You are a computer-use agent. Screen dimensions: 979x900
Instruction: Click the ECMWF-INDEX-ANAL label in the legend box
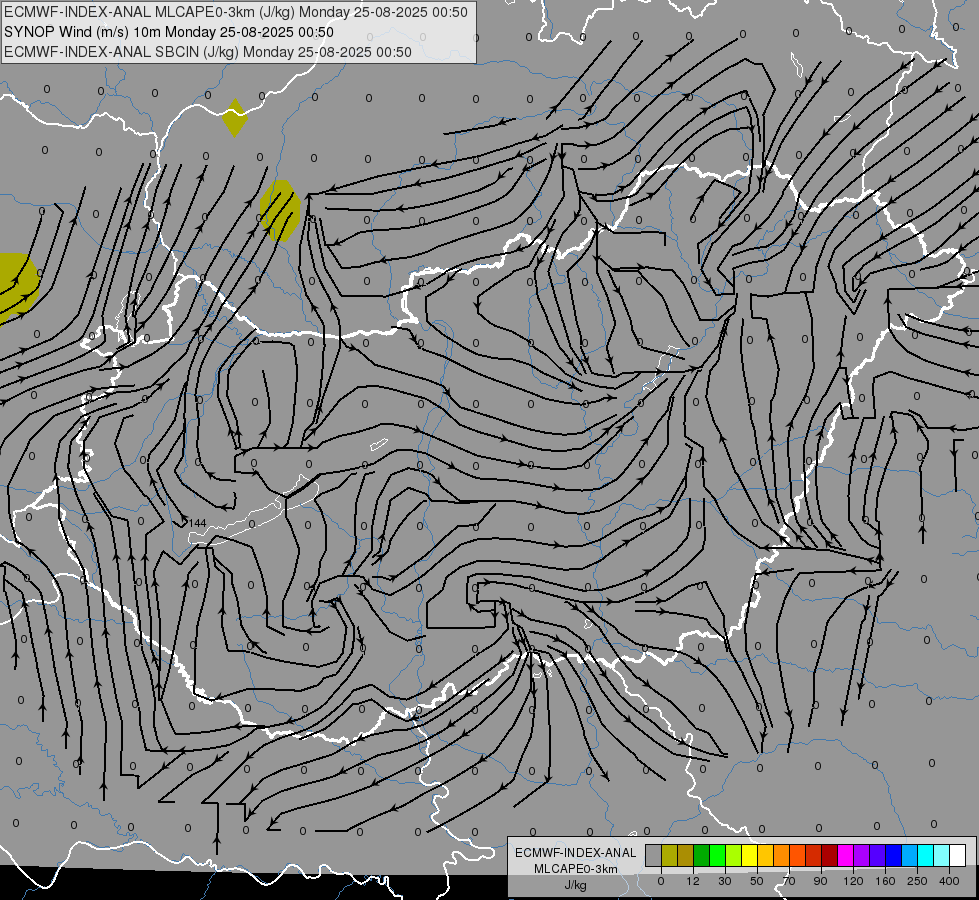point(575,853)
